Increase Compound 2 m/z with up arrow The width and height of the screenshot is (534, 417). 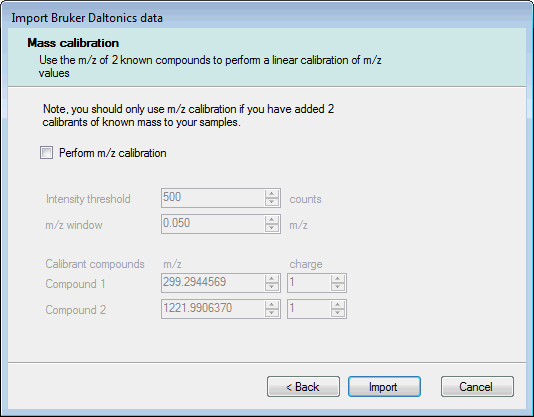[272, 305]
